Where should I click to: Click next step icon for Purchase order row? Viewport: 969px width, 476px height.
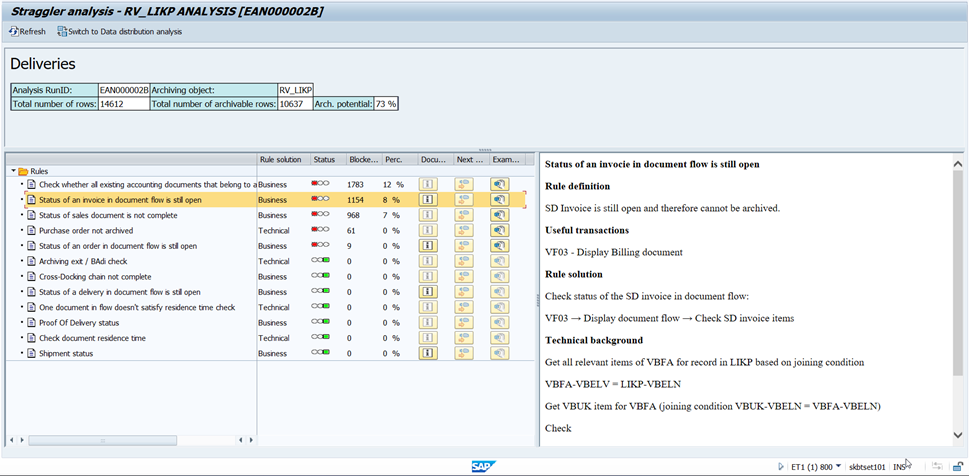pyautogui.click(x=464, y=231)
